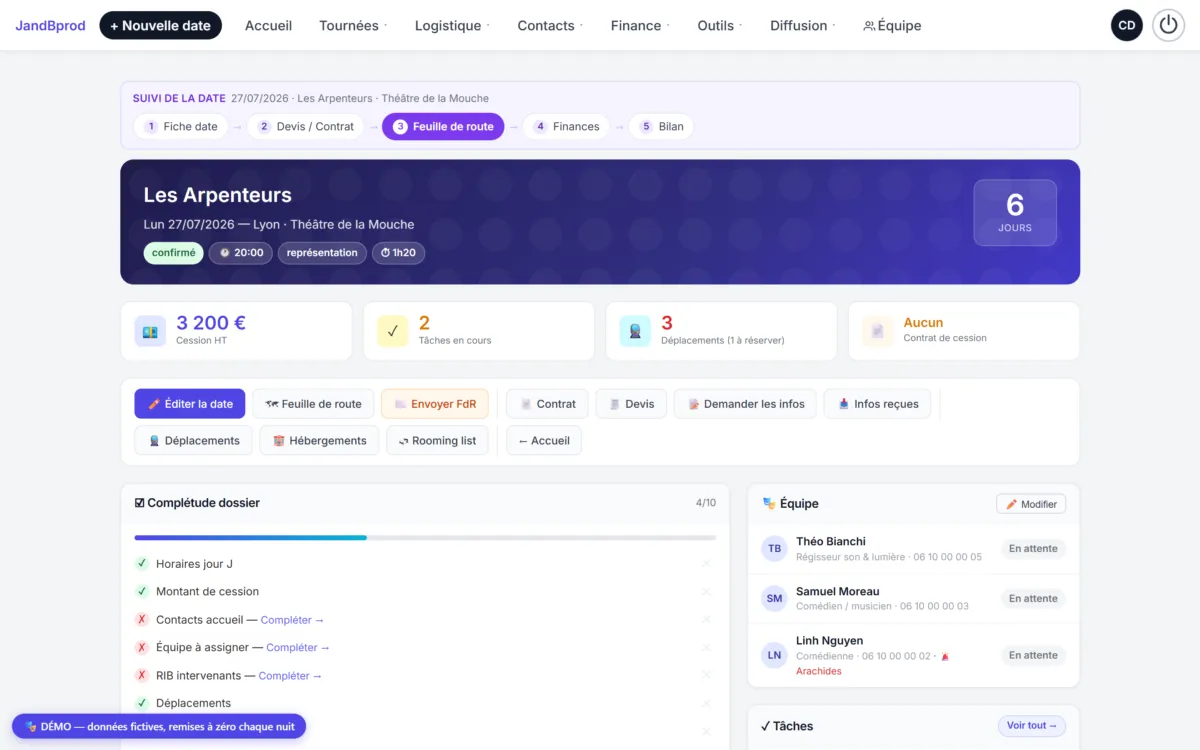Click the Tâches en cours checkmark icon
The width and height of the screenshot is (1200, 750).
[393, 331]
